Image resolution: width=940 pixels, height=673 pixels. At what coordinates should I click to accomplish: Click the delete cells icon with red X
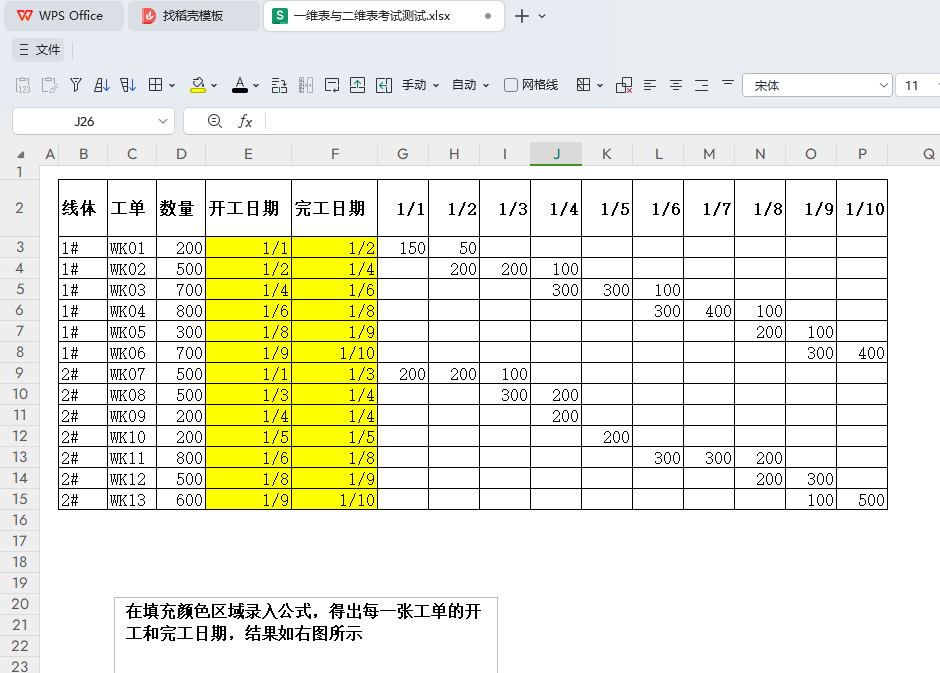623,85
